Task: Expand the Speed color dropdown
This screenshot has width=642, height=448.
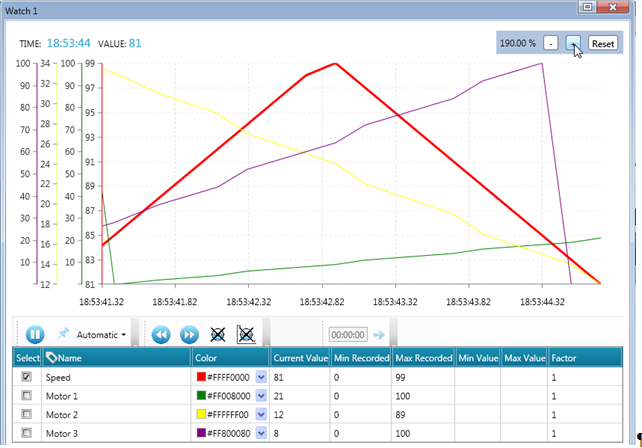Action: coord(261,377)
